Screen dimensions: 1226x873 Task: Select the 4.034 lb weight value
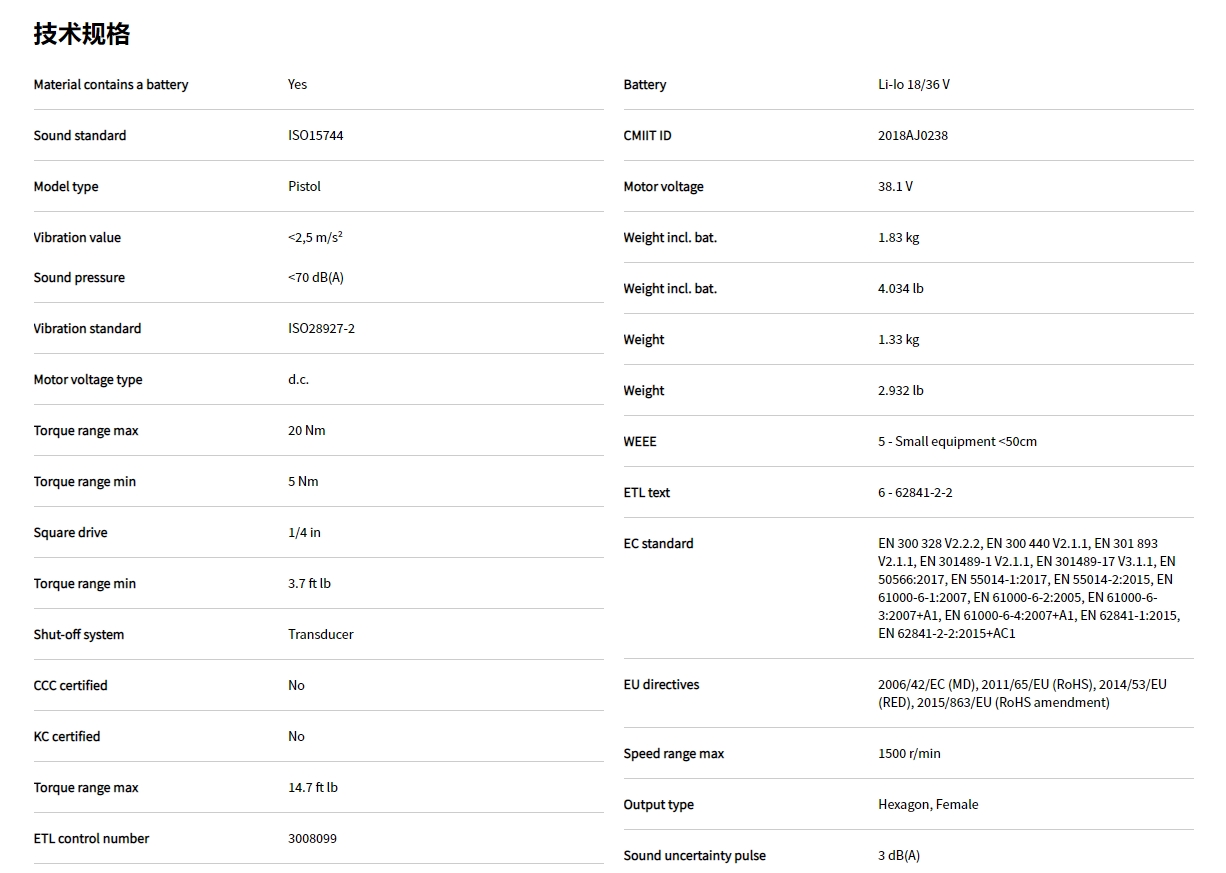pyautogui.click(x=900, y=289)
